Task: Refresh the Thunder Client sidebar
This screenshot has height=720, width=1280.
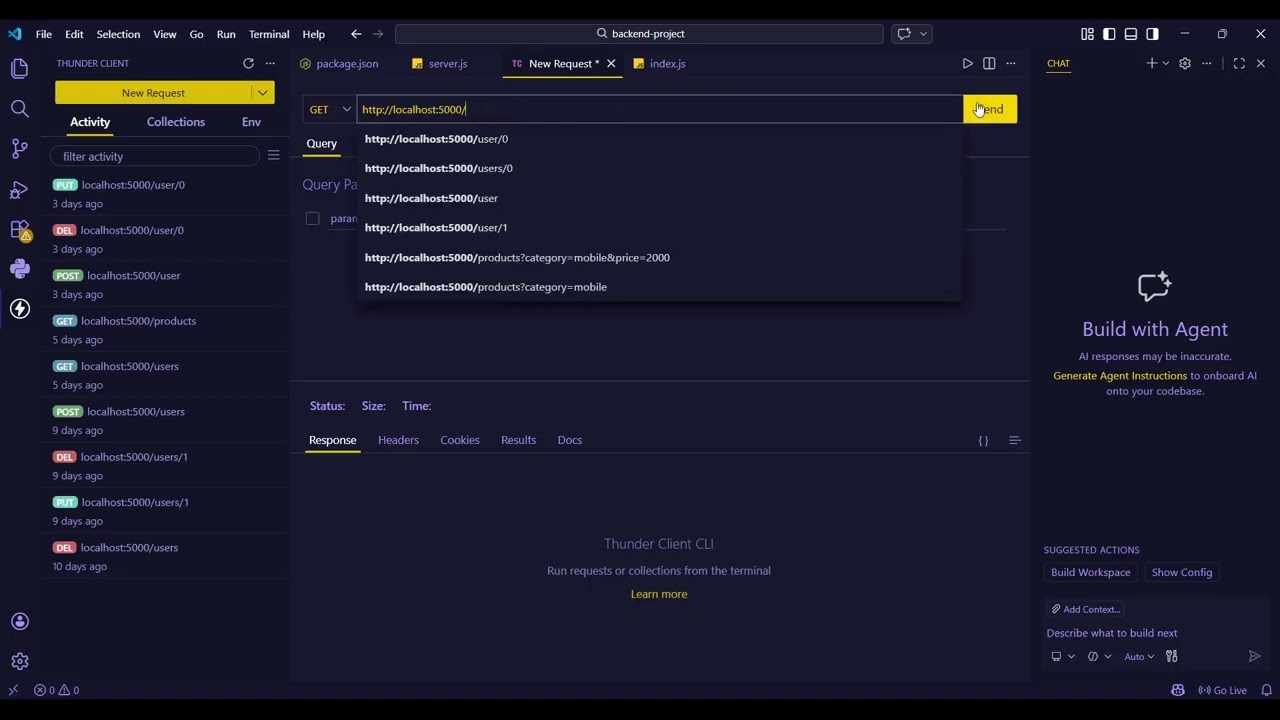Action: click(248, 63)
